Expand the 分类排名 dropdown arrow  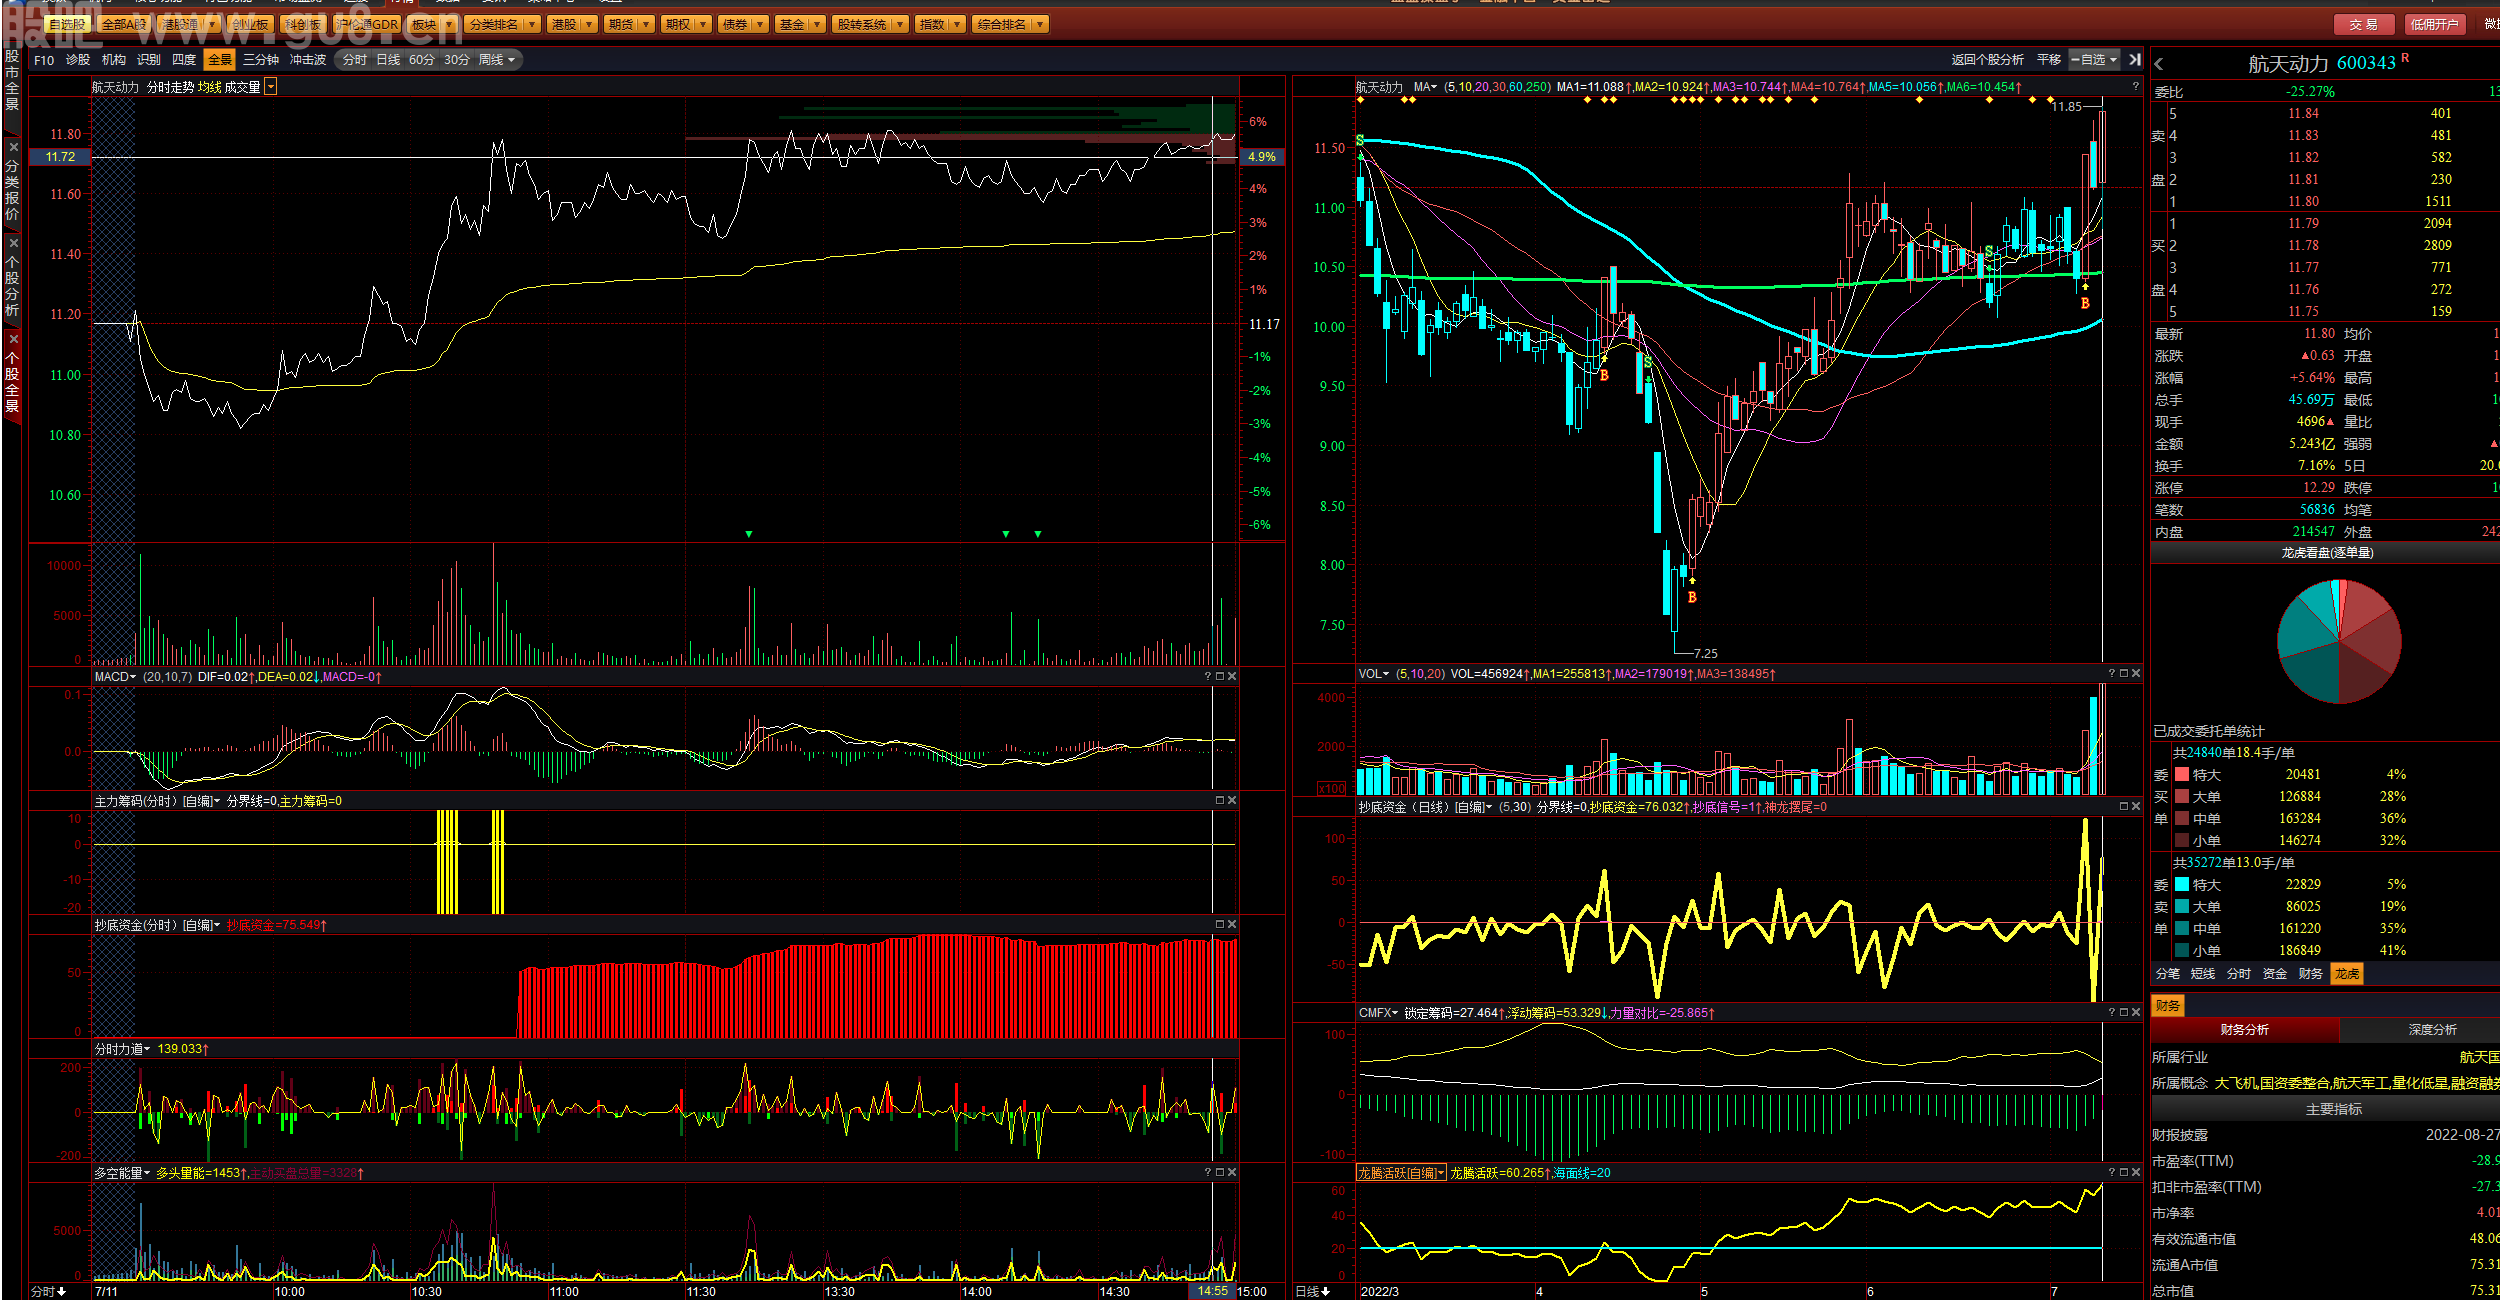tap(532, 24)
